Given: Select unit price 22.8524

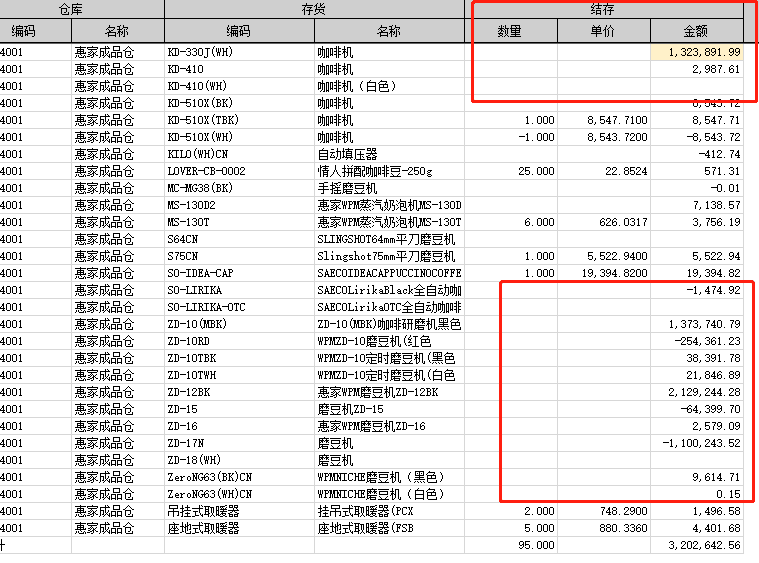Looking at the screenshot, I should pos(604,171).
